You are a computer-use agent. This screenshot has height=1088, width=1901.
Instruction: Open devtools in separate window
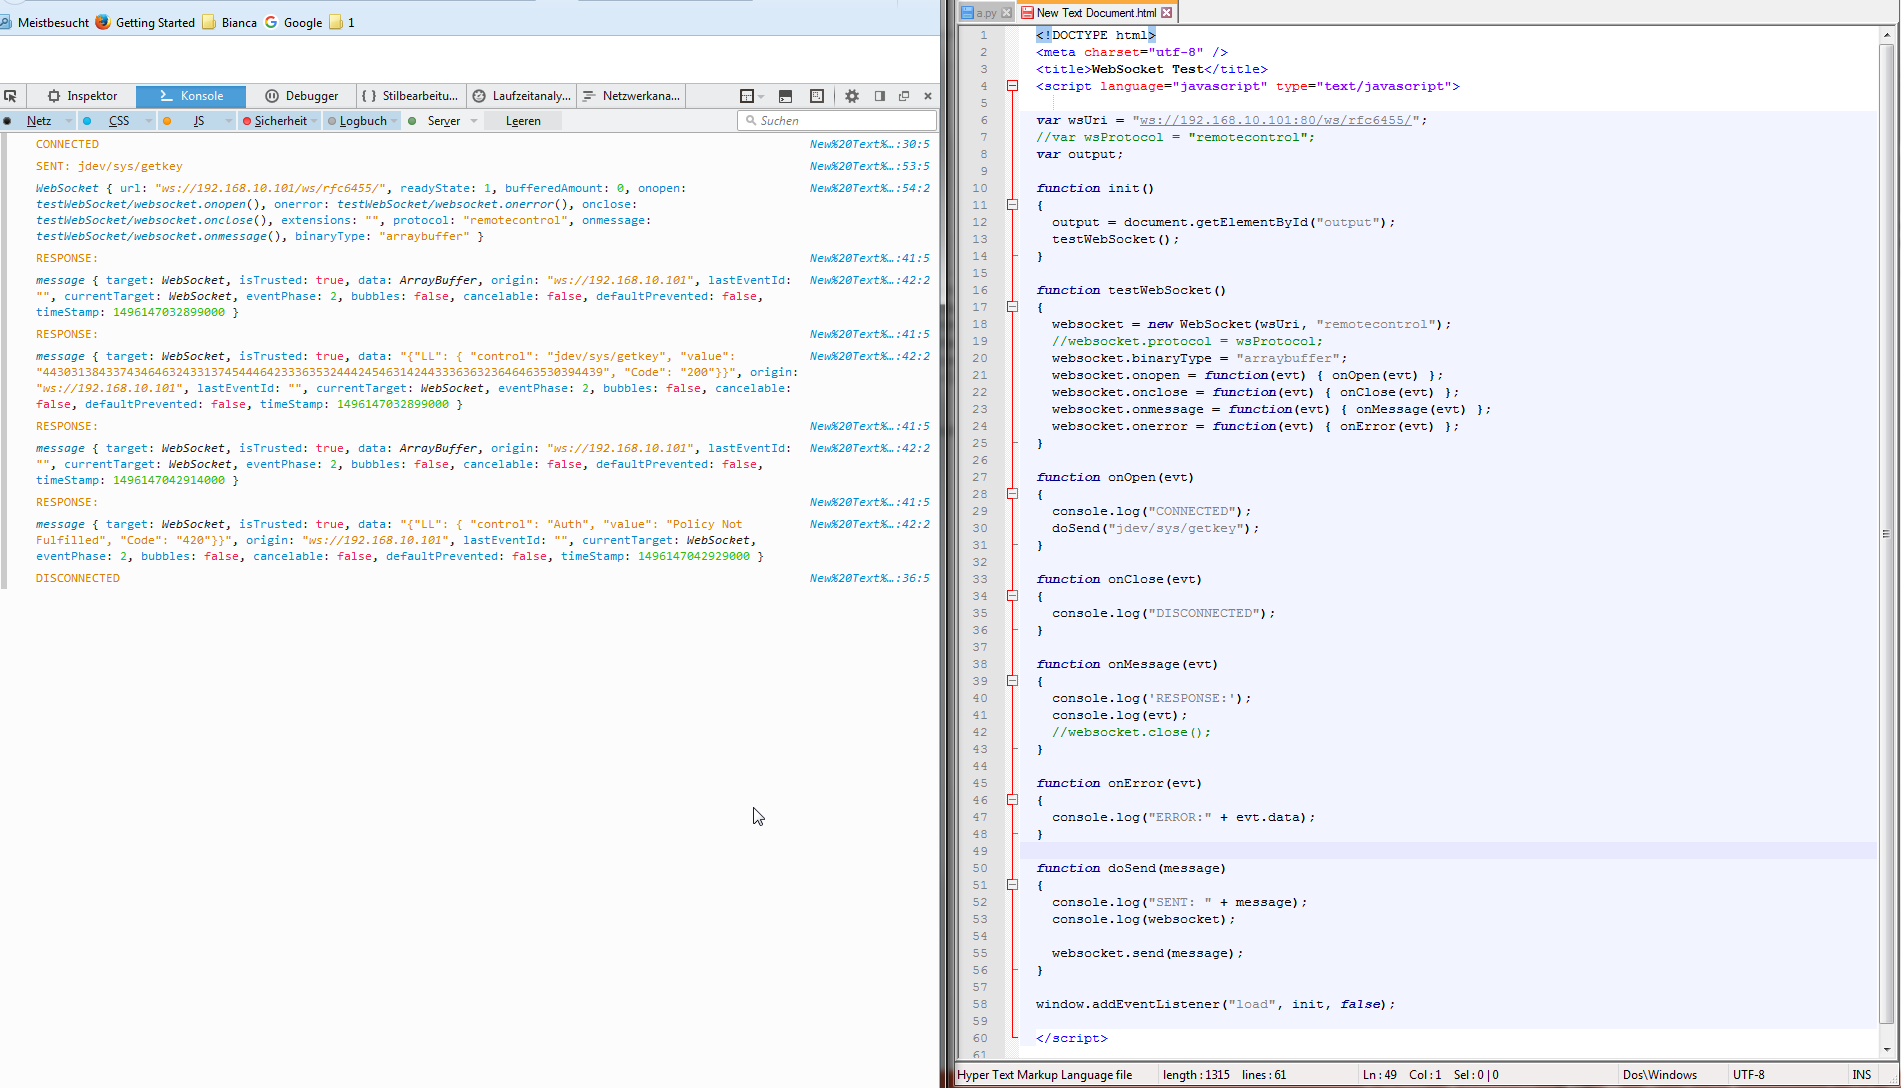(904, 96)
